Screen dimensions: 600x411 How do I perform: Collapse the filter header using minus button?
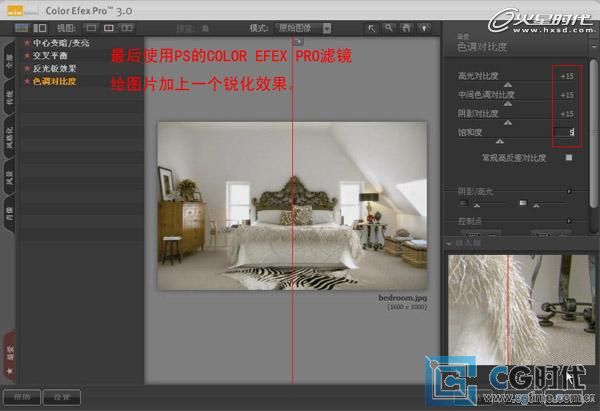coord(593,46)
